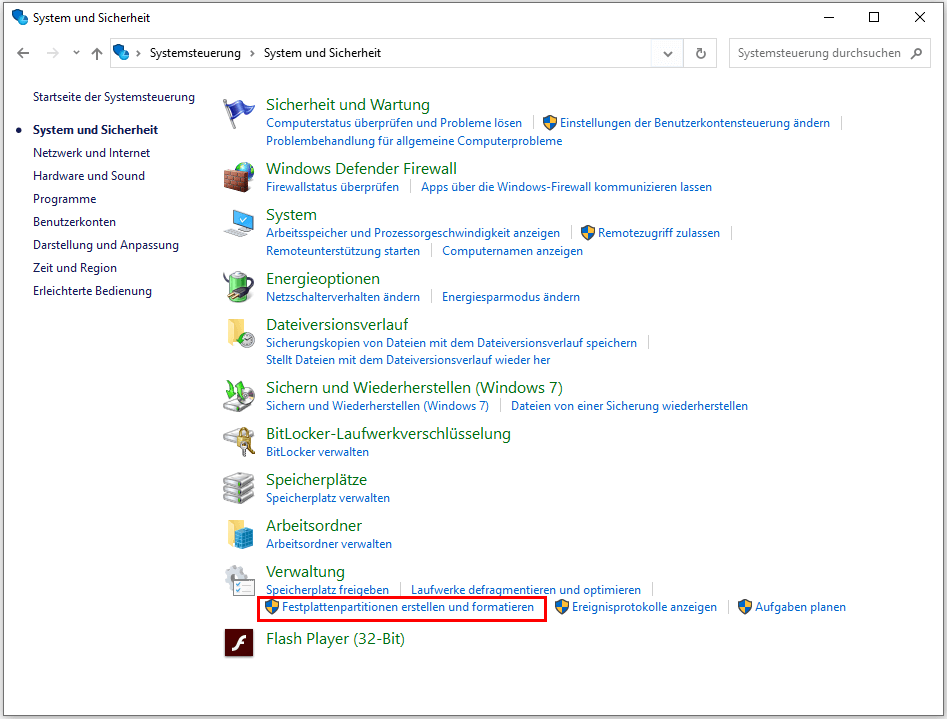The image size is (947, 719).
Task: Open BitLocker verwalten
Action: coord(317,452)
